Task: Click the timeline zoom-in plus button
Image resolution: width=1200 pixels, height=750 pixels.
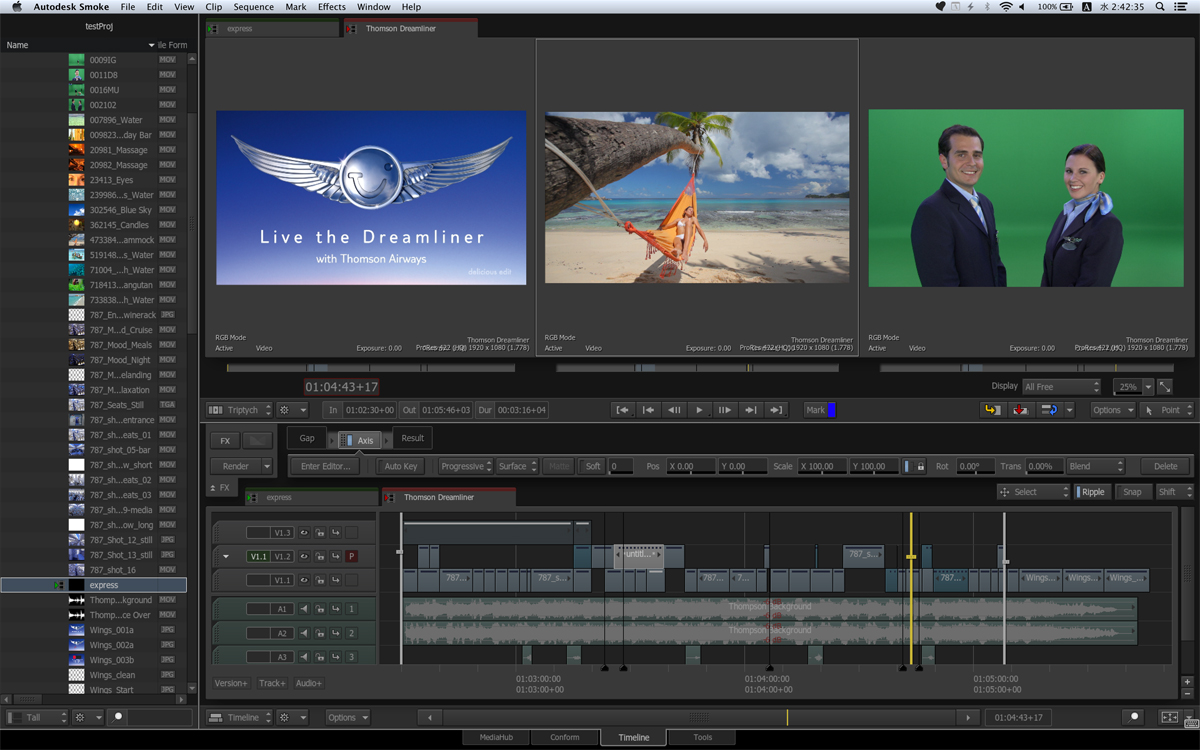Action: [1187, 682]
